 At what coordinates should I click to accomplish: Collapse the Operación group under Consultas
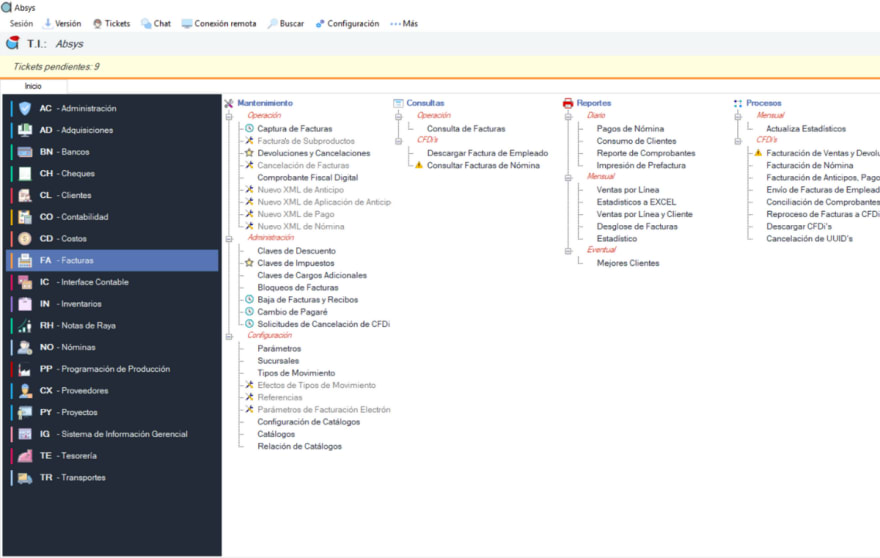click(x=398, y=116)
